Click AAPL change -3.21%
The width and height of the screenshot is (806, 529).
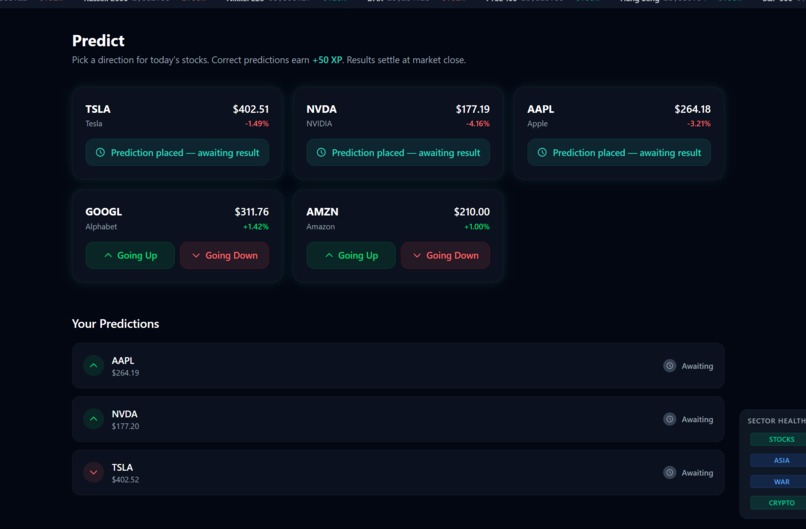pos(699,124)
